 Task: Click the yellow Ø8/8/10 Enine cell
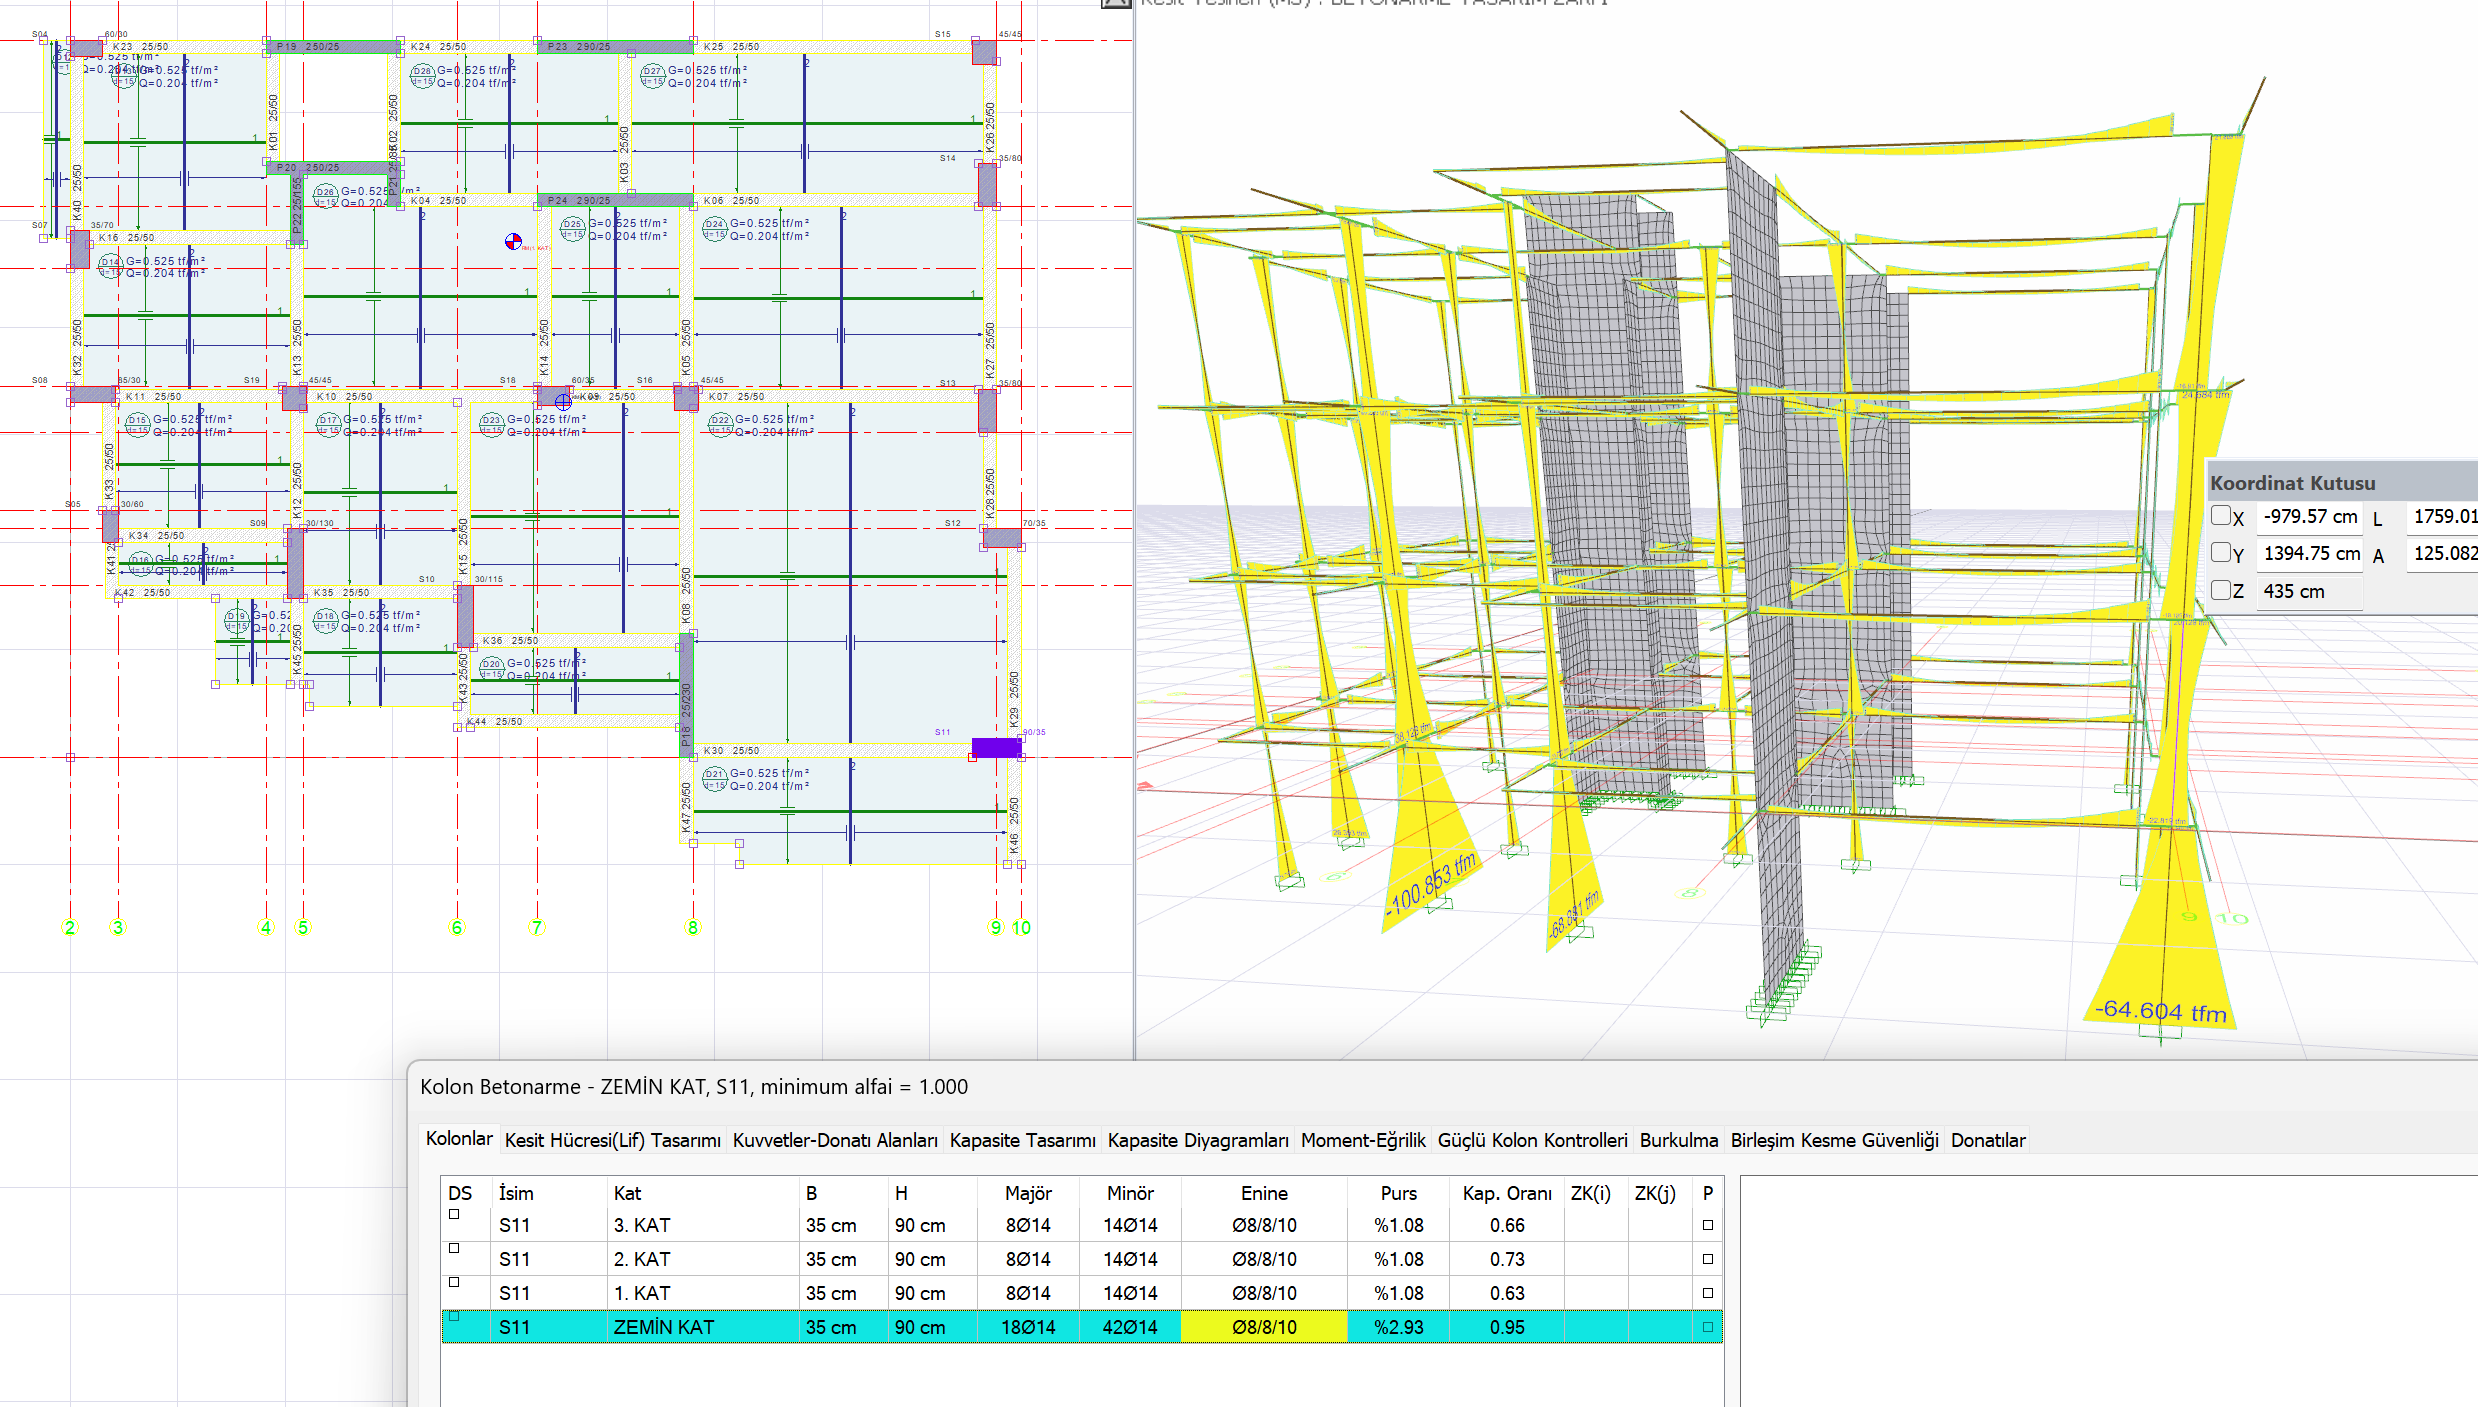[1264, 1327]
